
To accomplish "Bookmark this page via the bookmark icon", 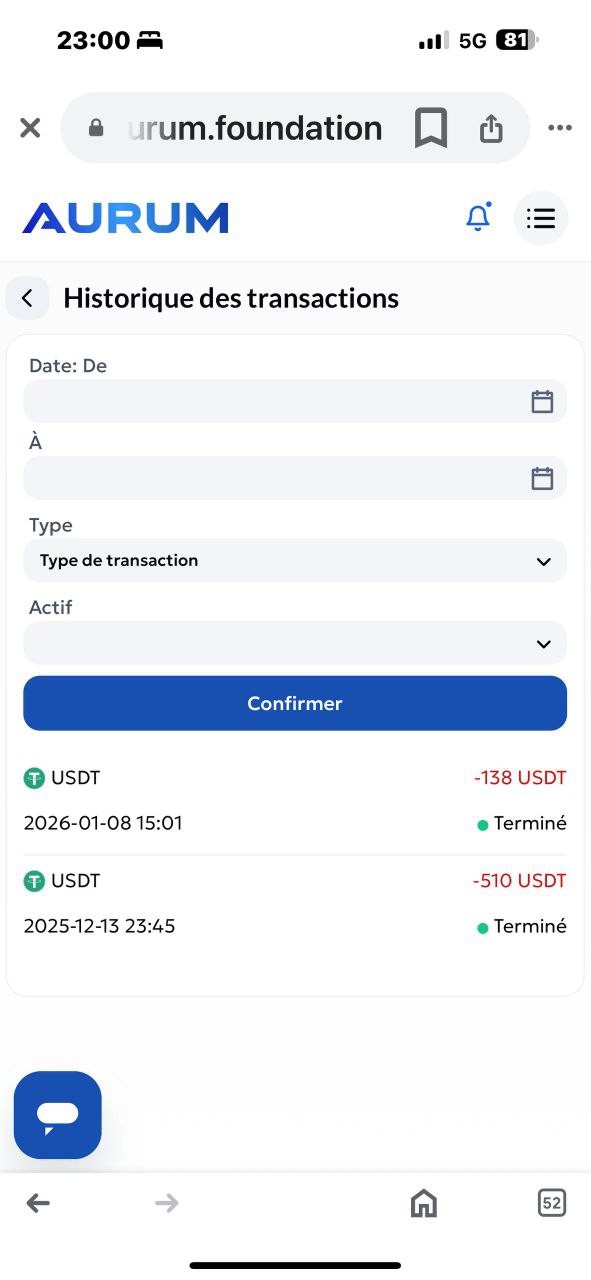I will pos(430,127).
